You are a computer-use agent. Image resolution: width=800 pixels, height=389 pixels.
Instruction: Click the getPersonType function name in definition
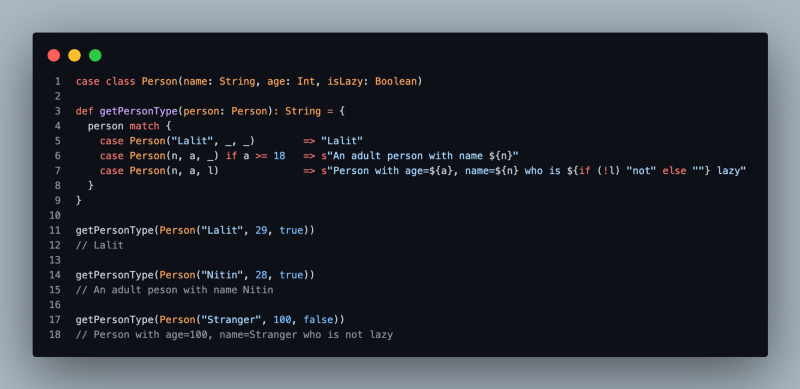[x=139, y=111]
